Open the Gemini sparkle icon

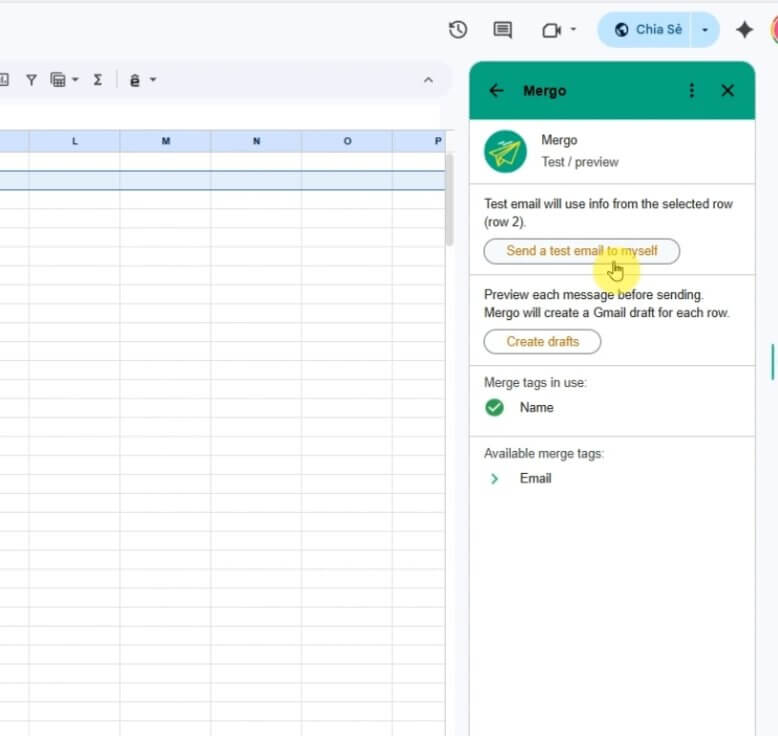point(744,30)
